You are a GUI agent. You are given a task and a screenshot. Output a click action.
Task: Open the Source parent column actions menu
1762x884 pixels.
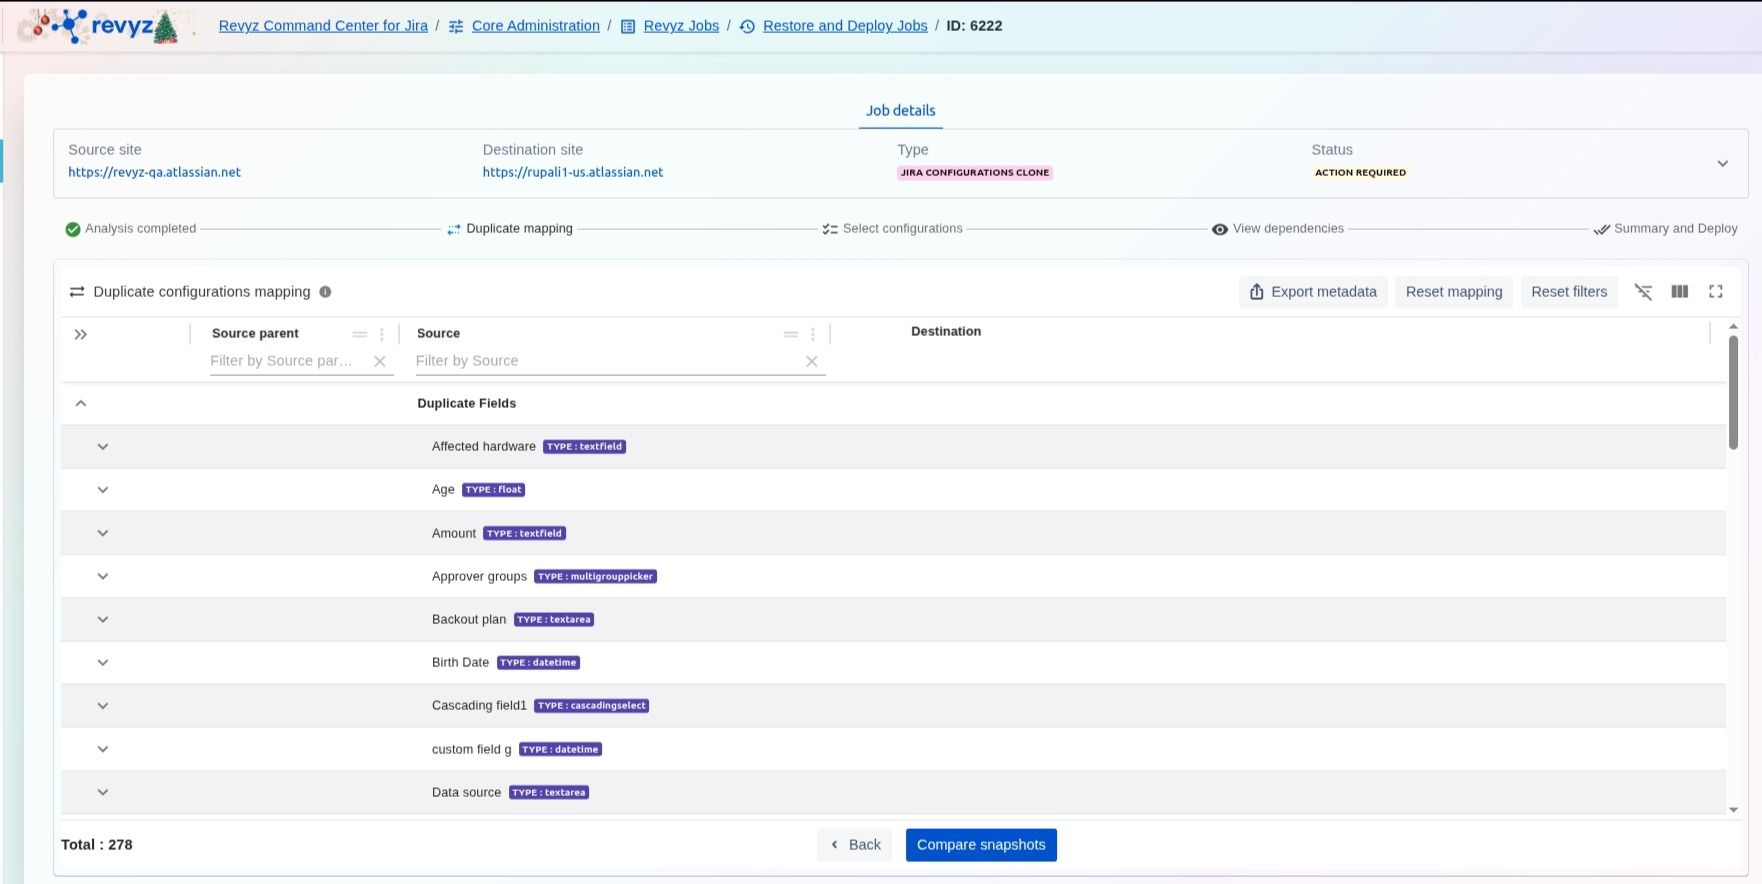pos(382,334)
